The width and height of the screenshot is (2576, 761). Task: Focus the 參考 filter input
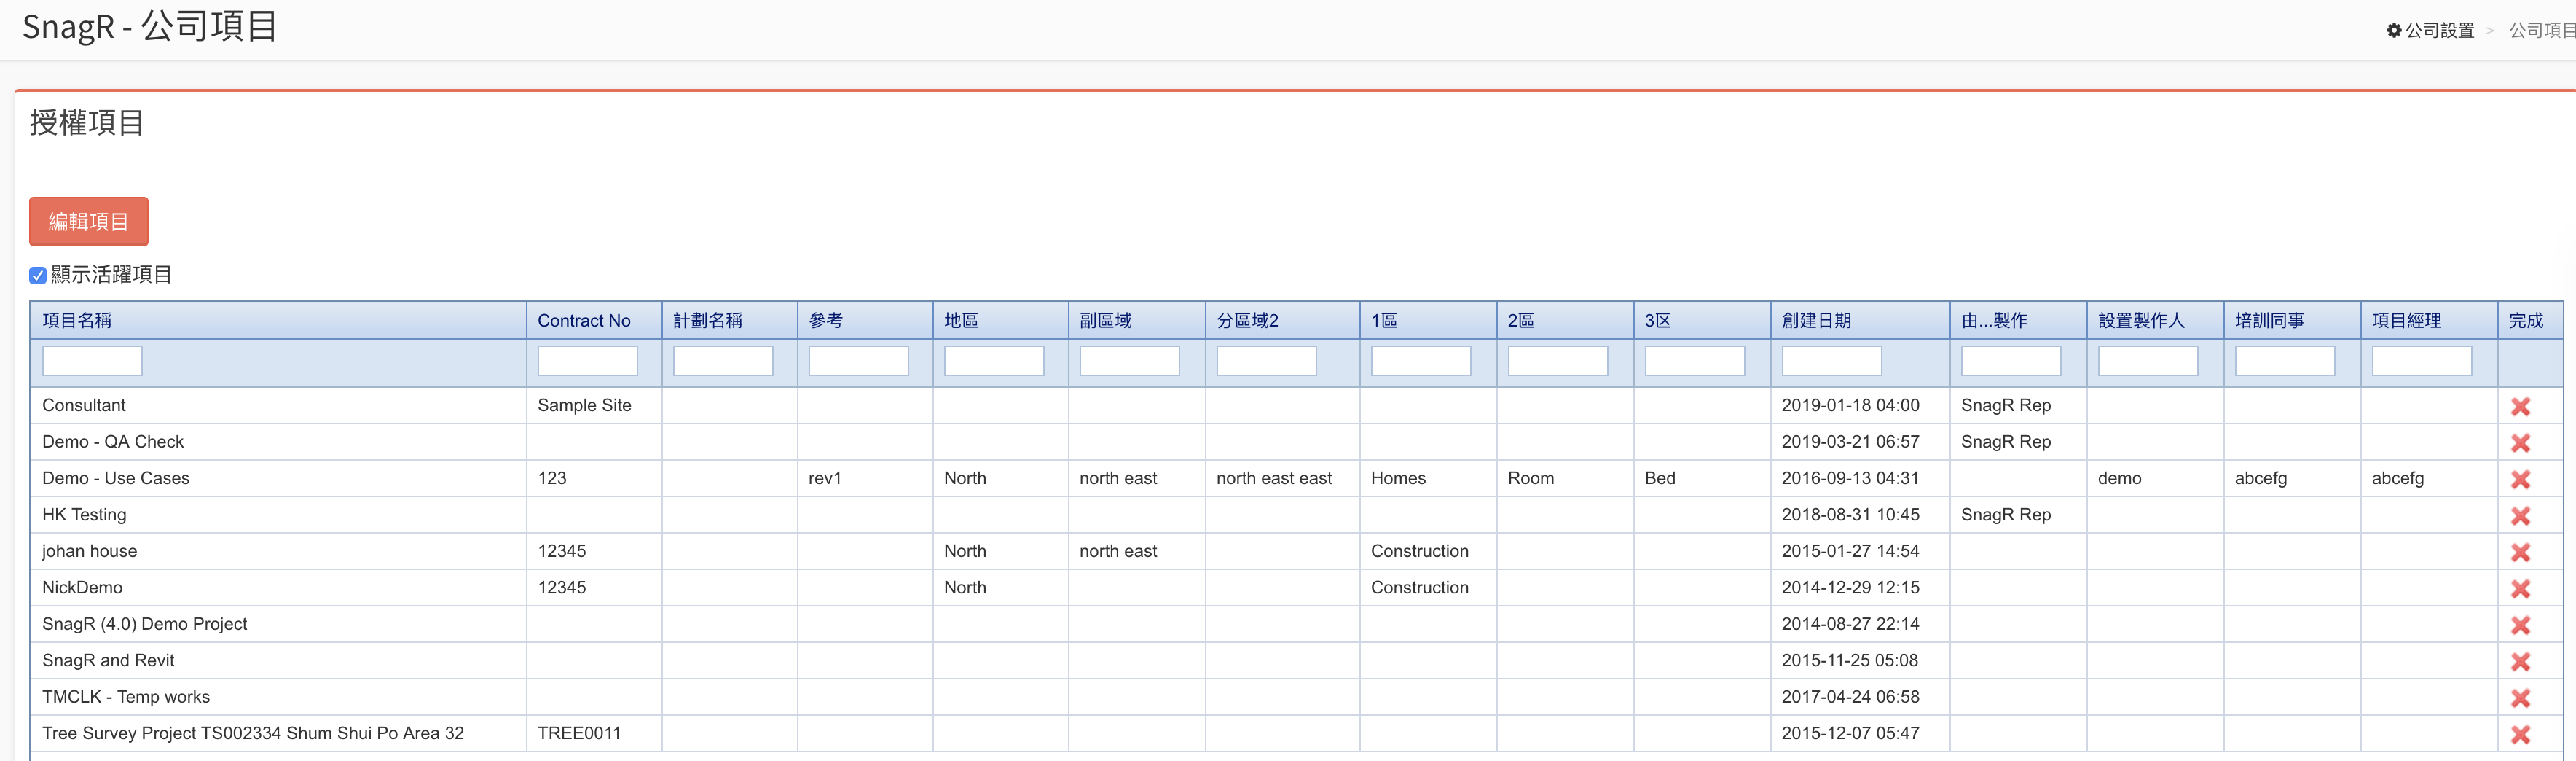(x=858, y=361)
